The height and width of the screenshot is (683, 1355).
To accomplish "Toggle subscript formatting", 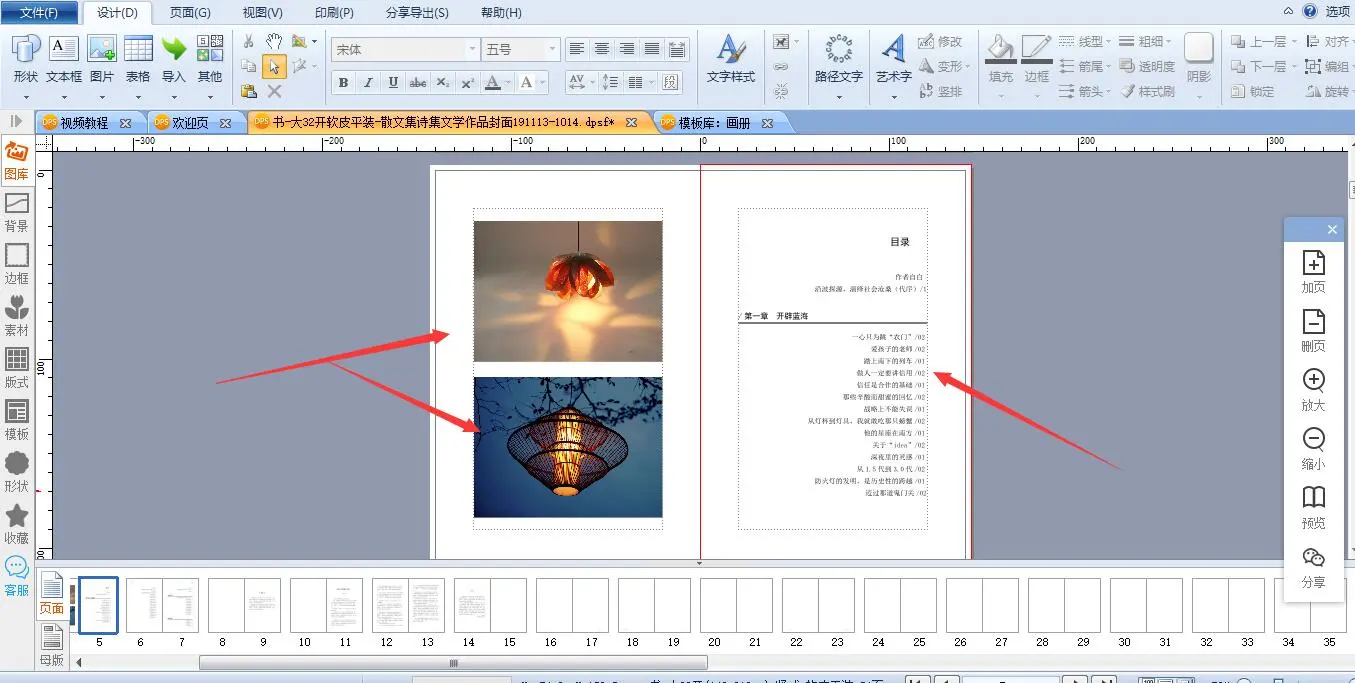I will [443, 83].
